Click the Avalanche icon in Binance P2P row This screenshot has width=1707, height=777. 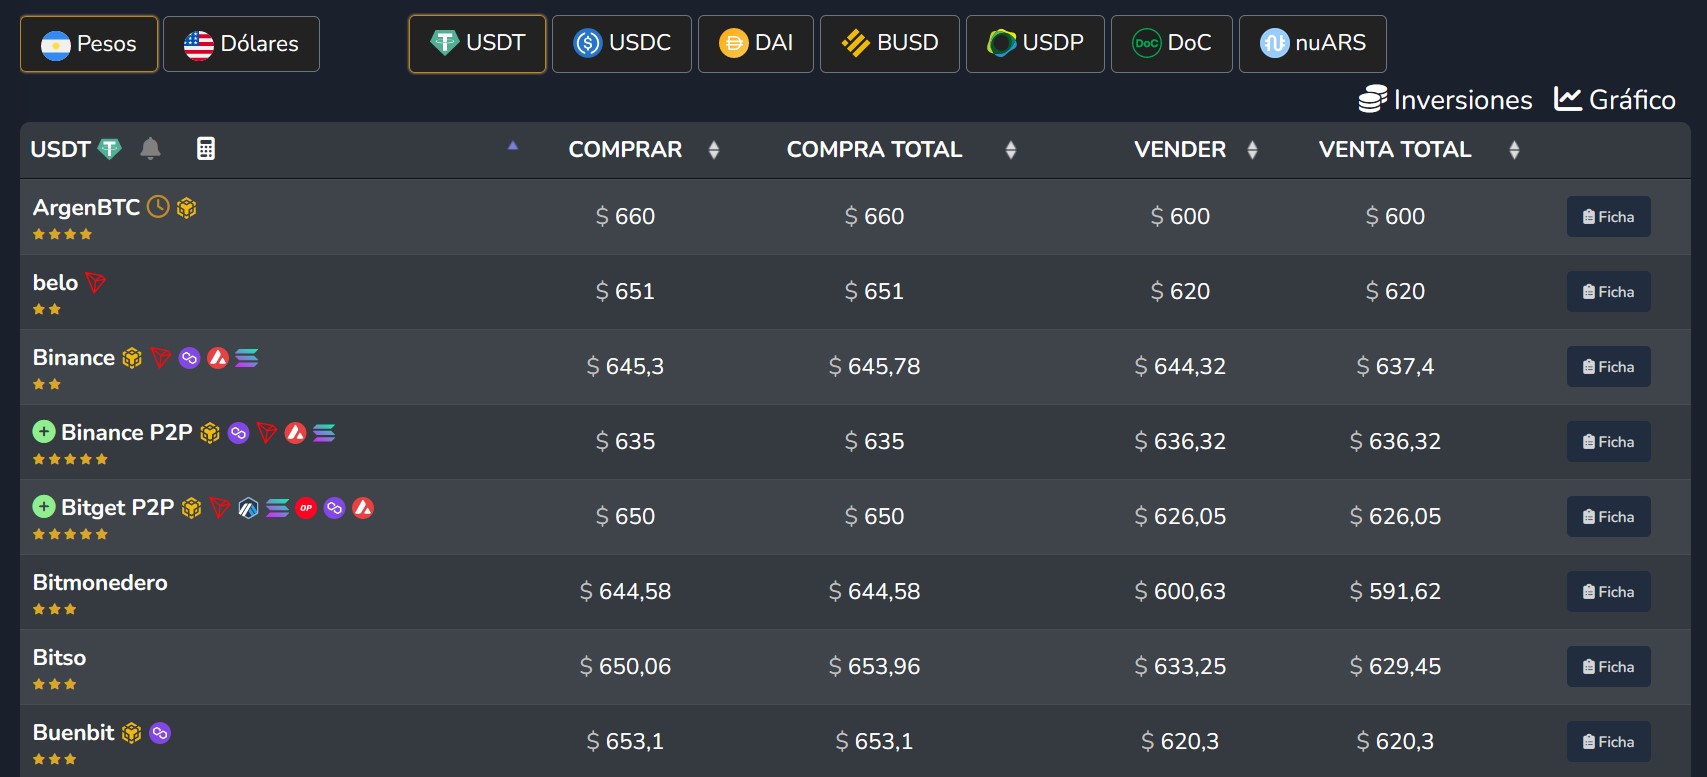(295, 433)
